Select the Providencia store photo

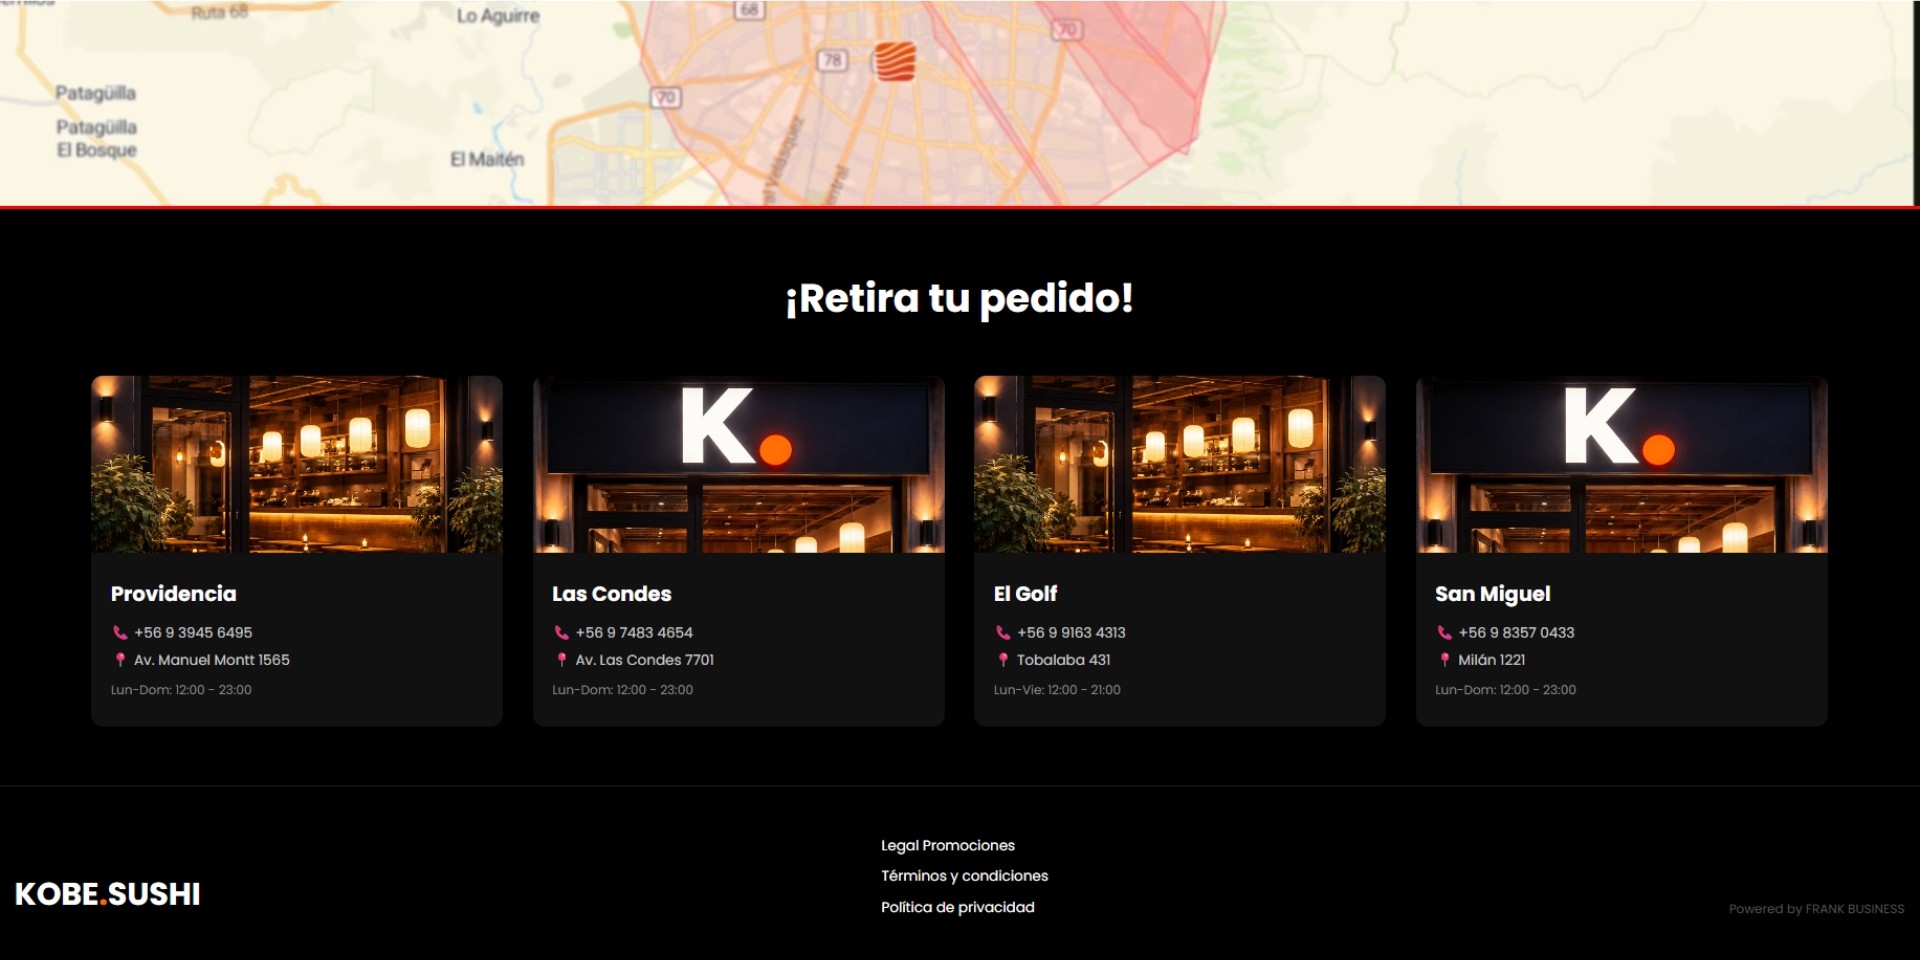[x=297, y=464]
